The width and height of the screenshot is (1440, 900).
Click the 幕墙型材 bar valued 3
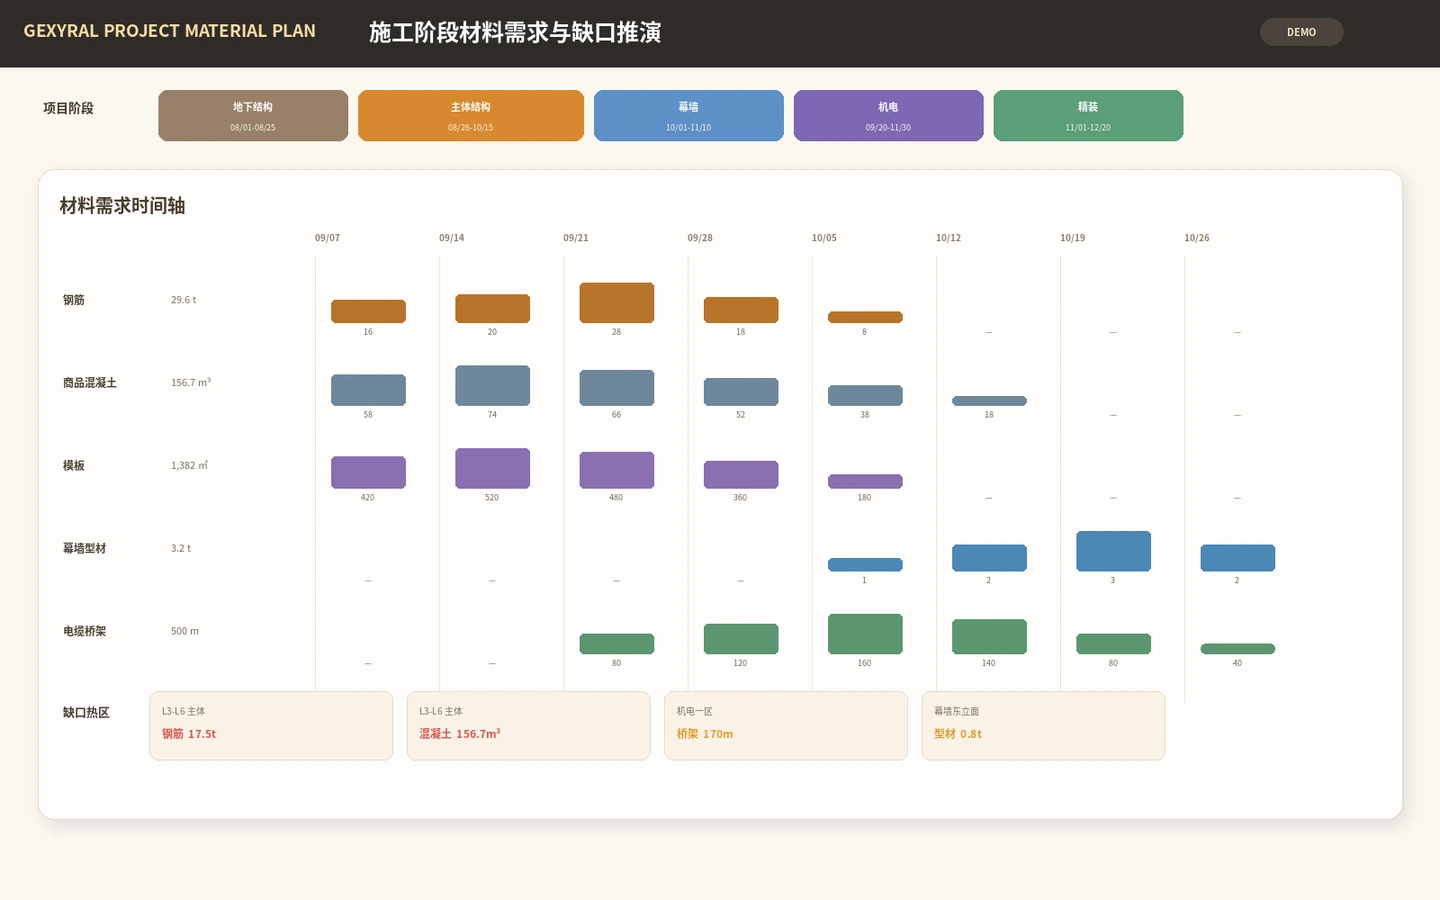tap(1113, 551)
